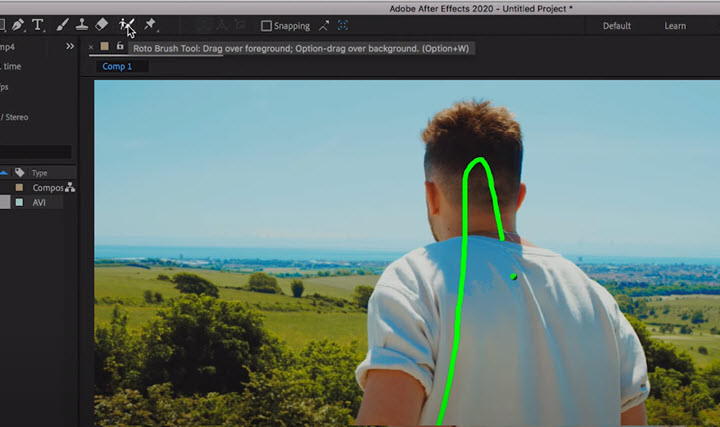The image size is (720, 427).
Task: Open the Learn workspace
Action: tap(675, 26)
